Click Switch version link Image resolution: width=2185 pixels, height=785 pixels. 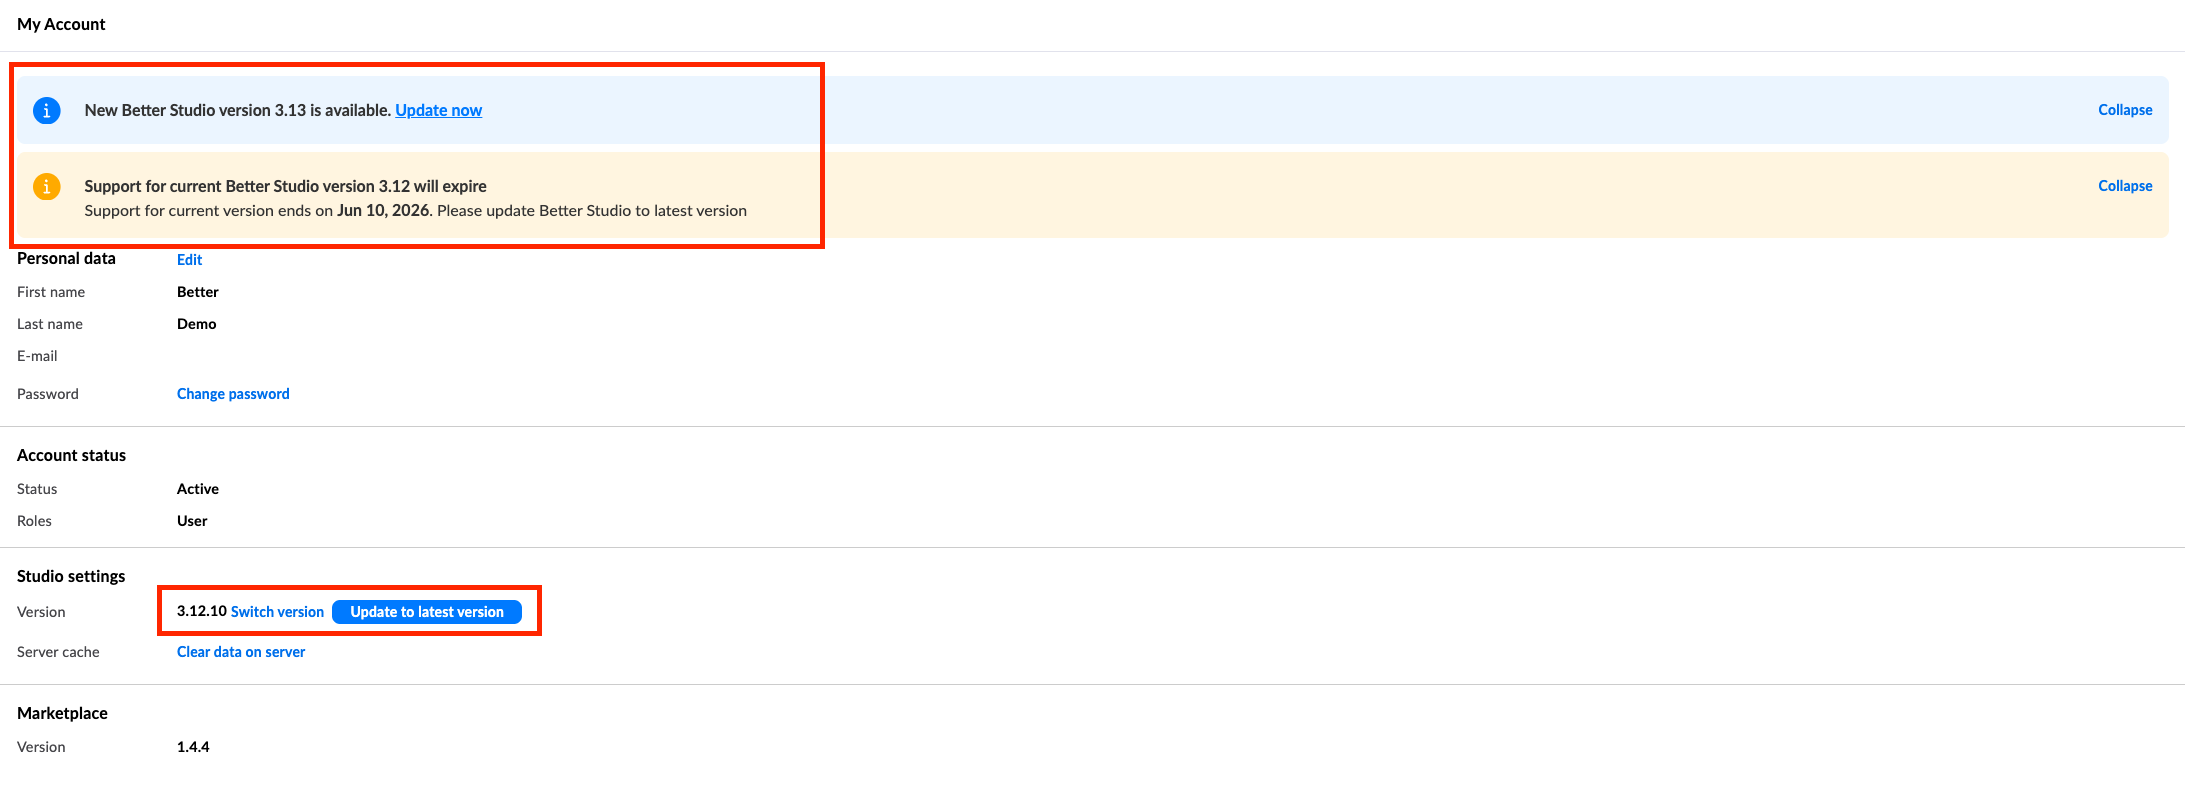277,612
